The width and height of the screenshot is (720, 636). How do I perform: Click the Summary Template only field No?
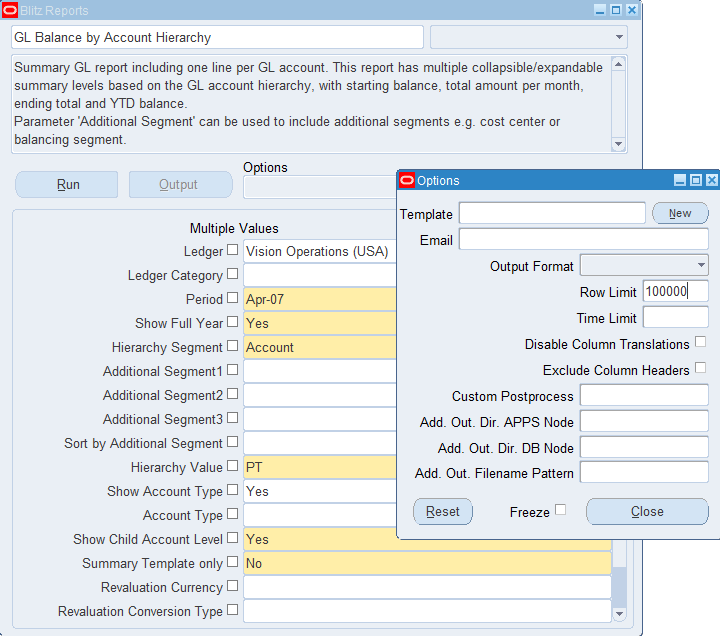click(427, 563)
